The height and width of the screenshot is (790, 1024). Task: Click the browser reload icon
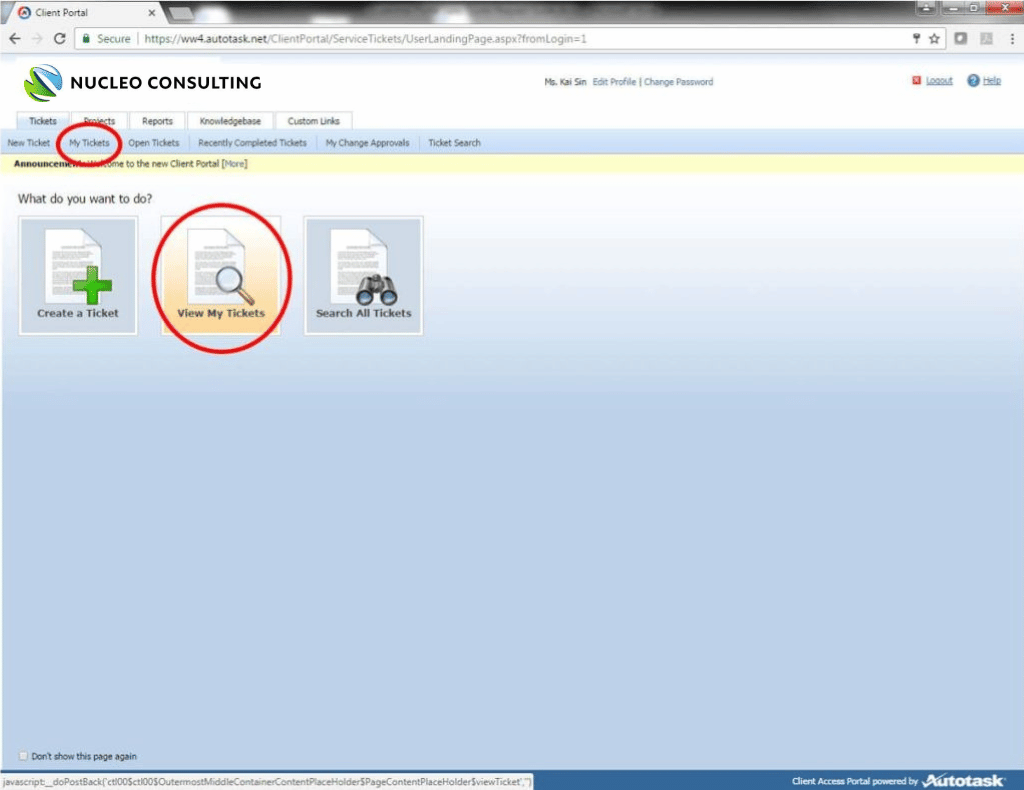tap(59, 38)
